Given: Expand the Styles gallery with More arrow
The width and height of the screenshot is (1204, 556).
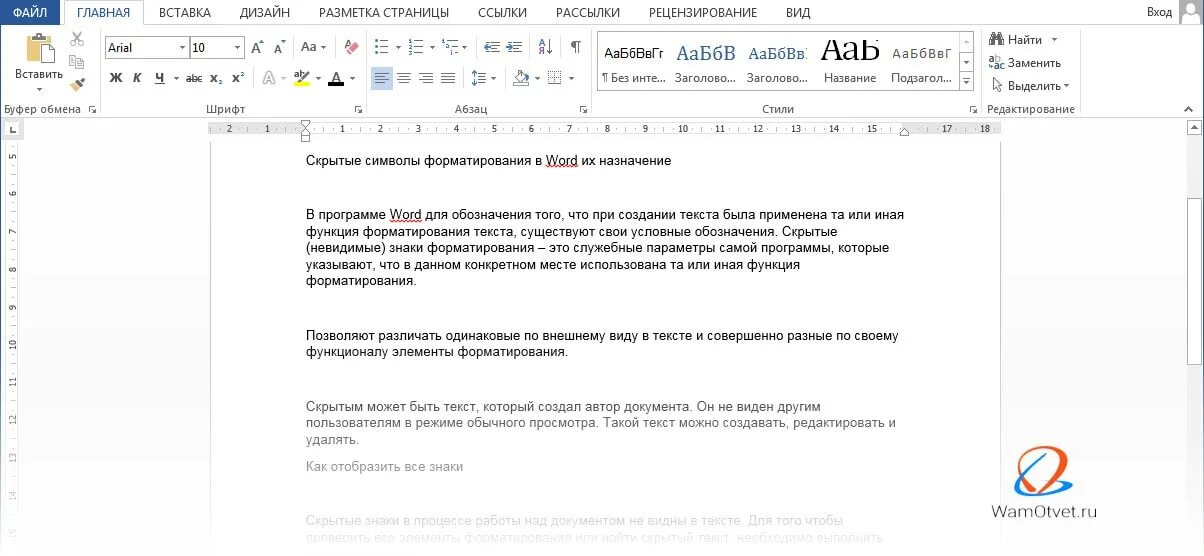Looking at the screenshot, I should [967, 81].
